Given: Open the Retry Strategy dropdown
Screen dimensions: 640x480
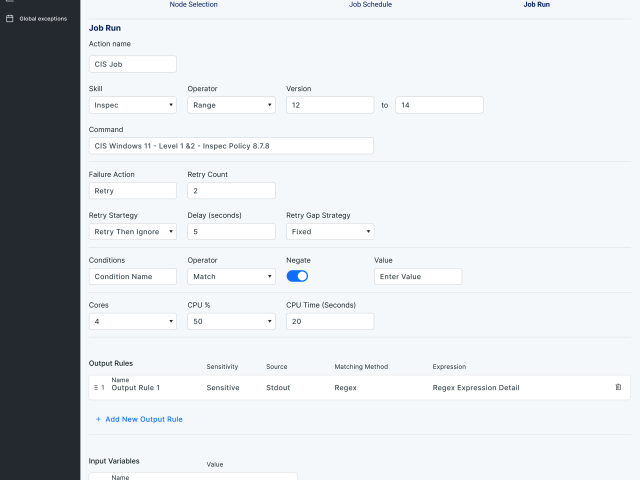Looking at the screenshot, I should [x=132, y=231].
